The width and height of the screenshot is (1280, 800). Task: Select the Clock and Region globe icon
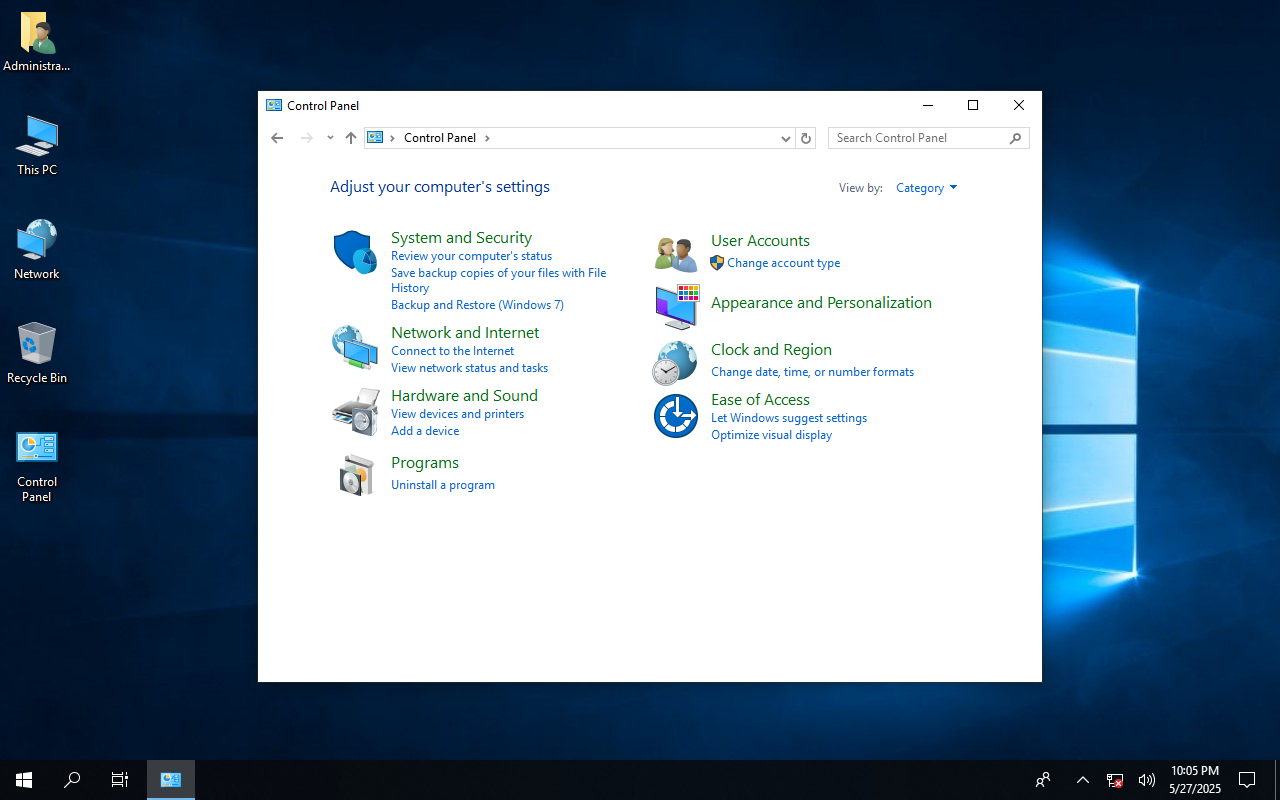tap(675, 363)
